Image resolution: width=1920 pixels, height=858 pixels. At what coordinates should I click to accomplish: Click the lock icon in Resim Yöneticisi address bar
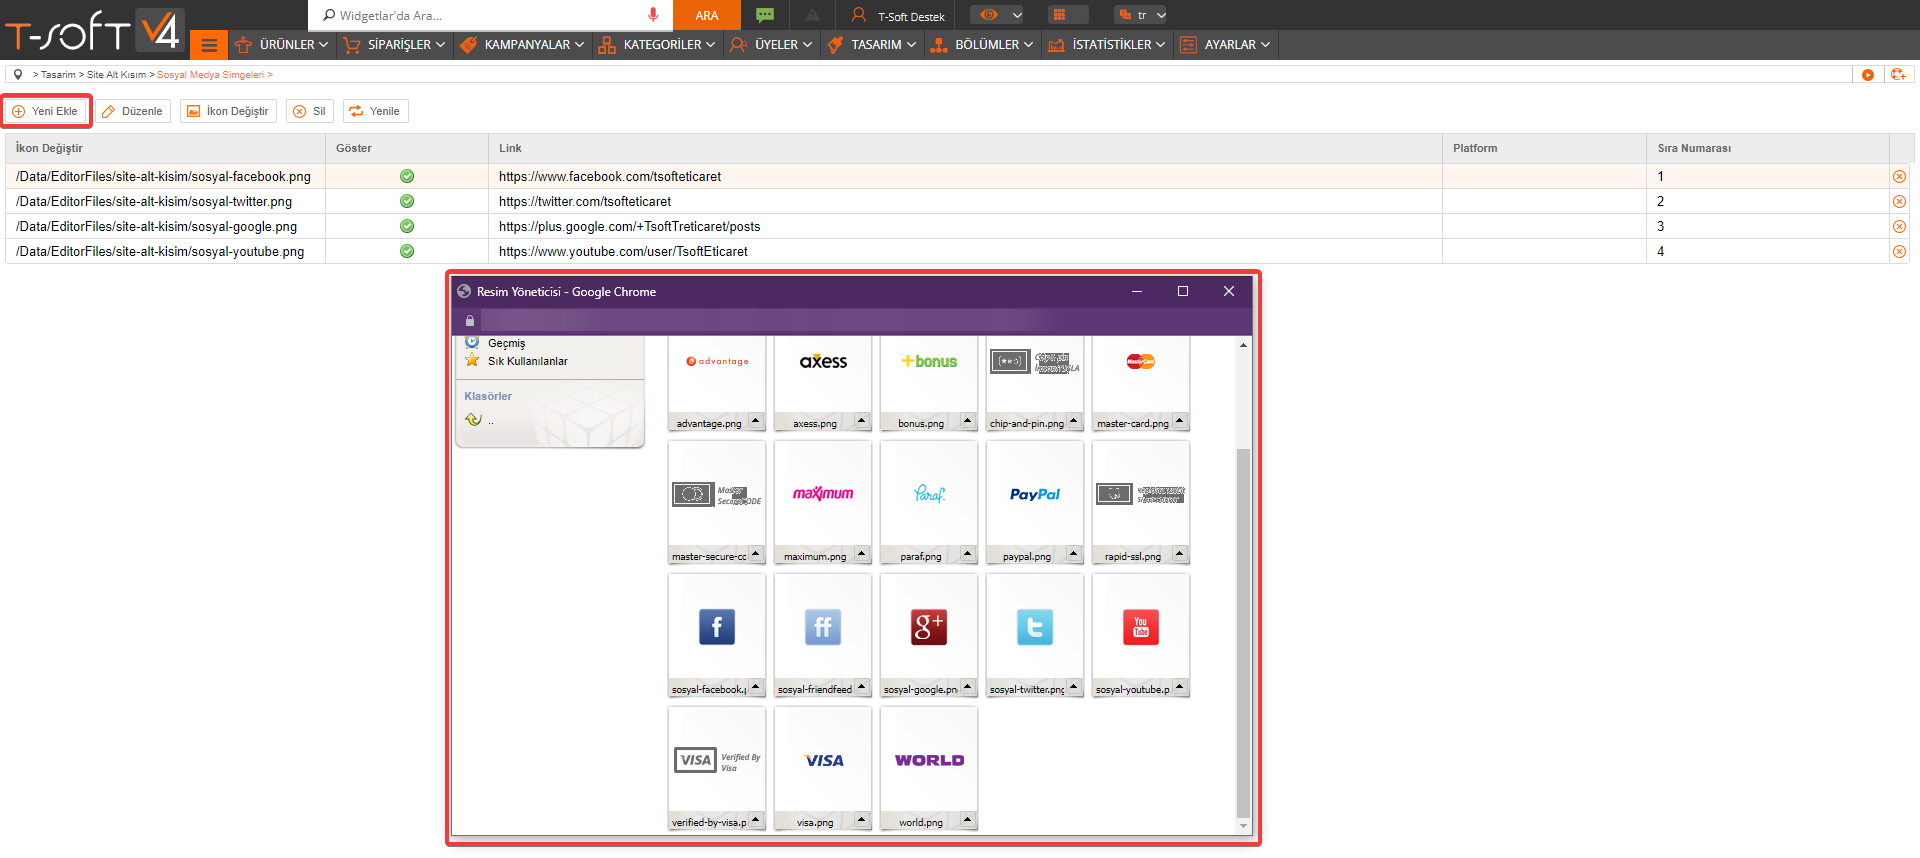point(470,321)
